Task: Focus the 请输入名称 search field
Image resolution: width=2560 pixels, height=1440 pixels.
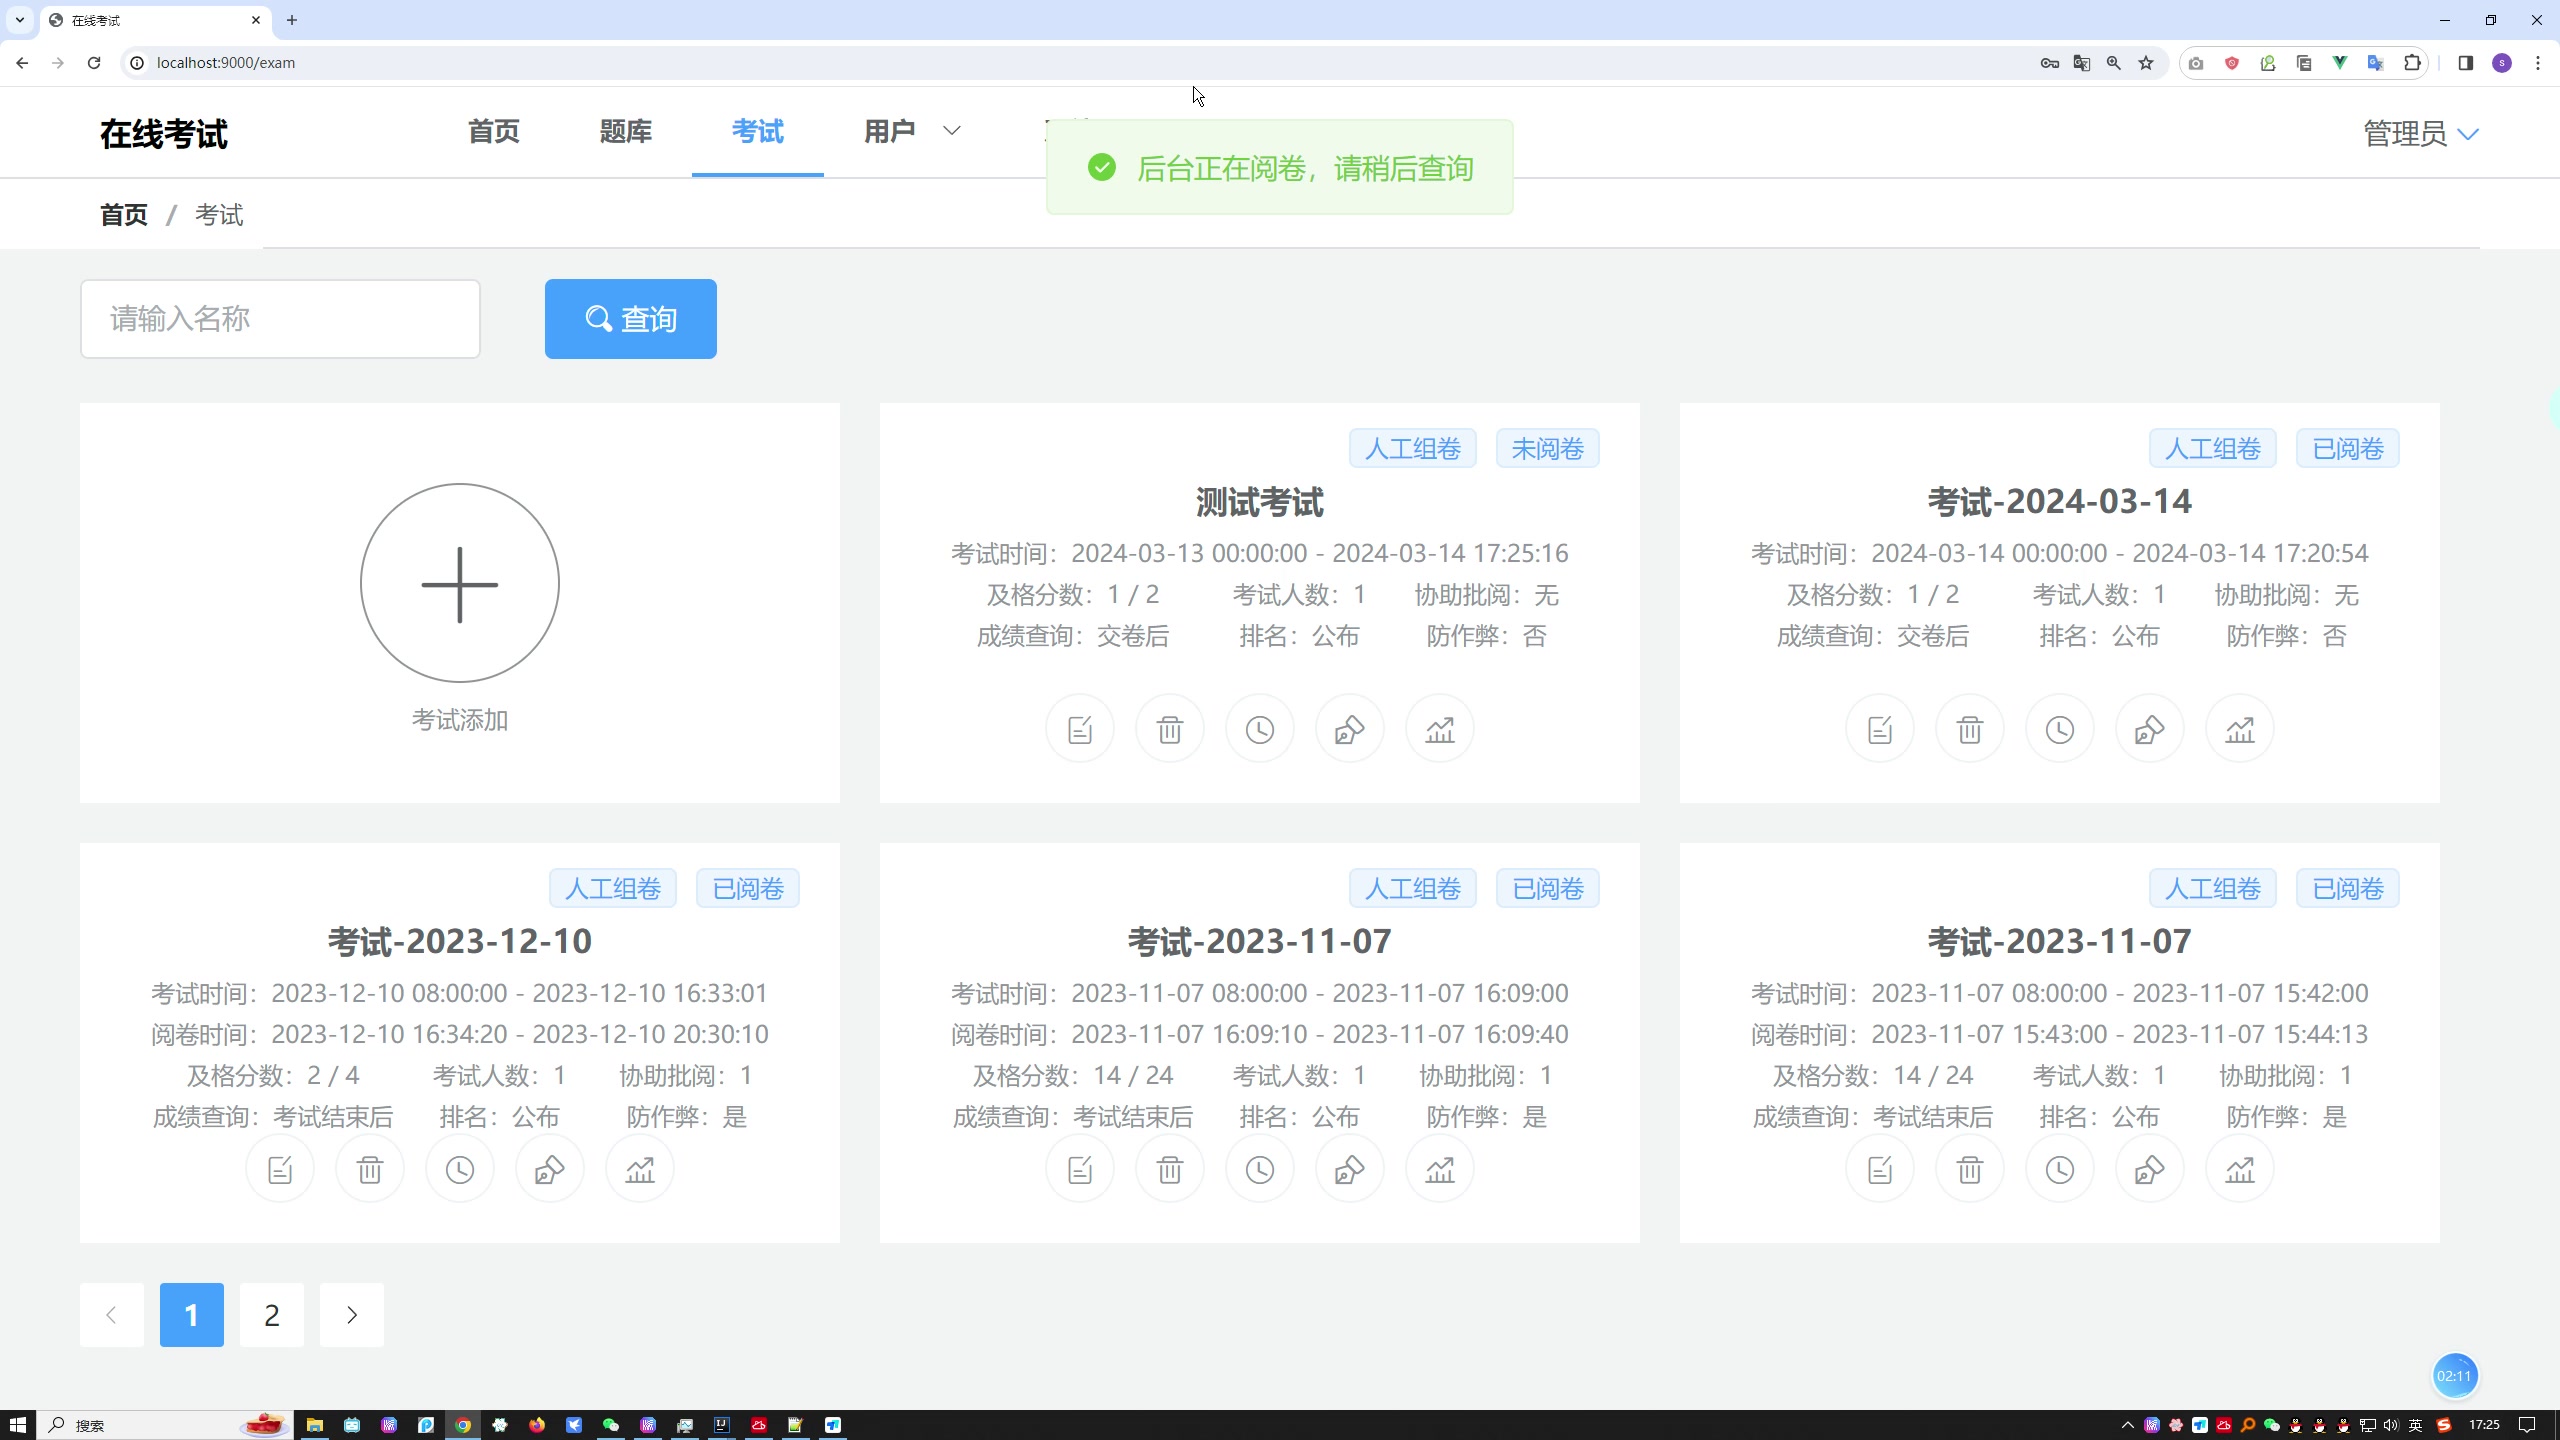Action: [x=280, y=319]
